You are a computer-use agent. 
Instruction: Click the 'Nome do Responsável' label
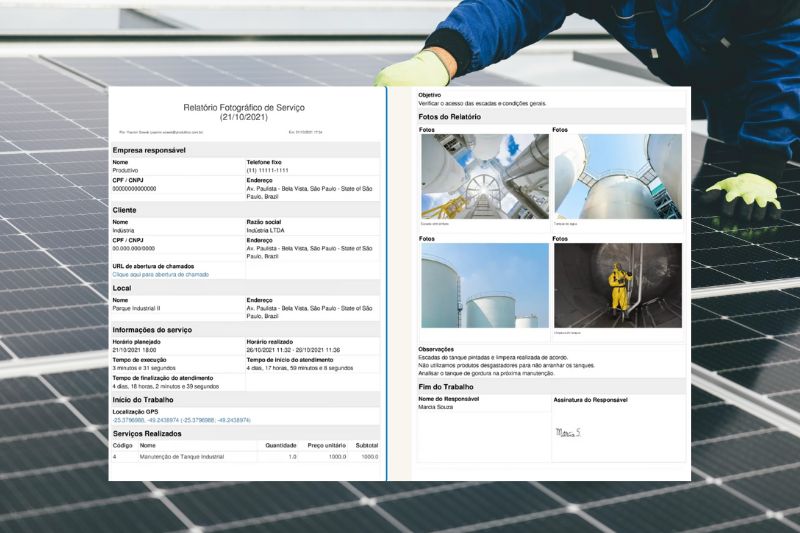[x=448, y=399]
